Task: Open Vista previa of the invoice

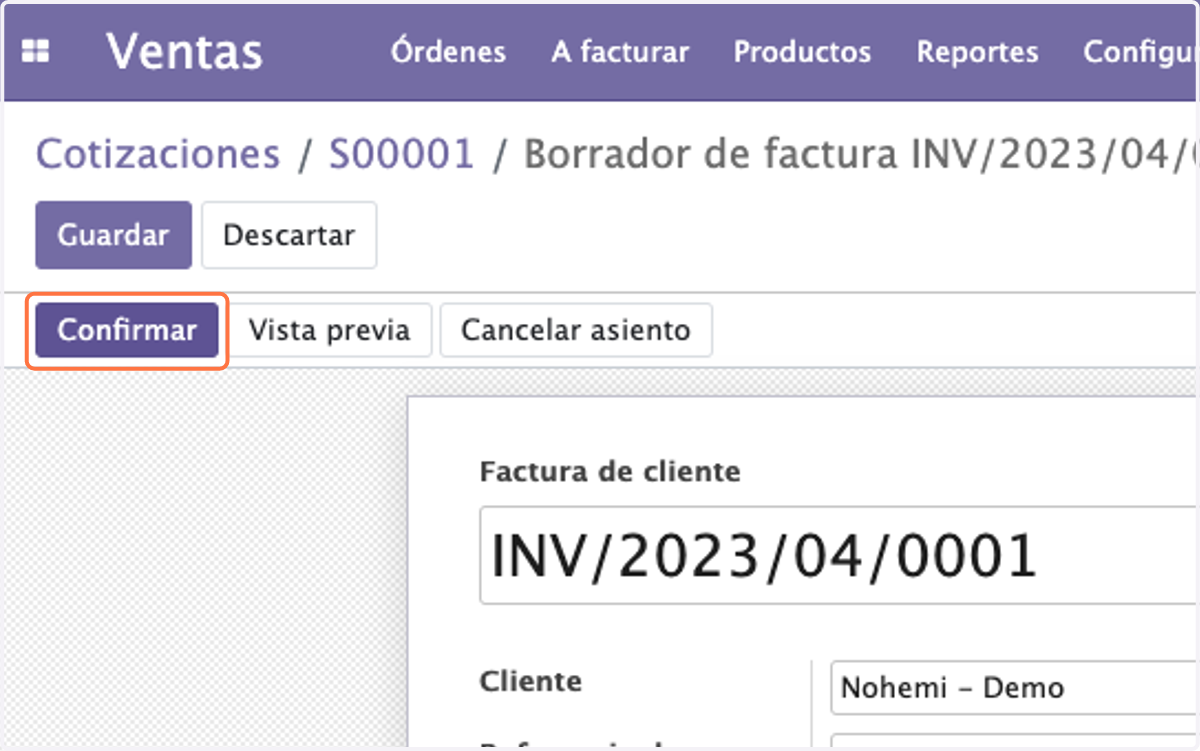Action: coord(329,330)
